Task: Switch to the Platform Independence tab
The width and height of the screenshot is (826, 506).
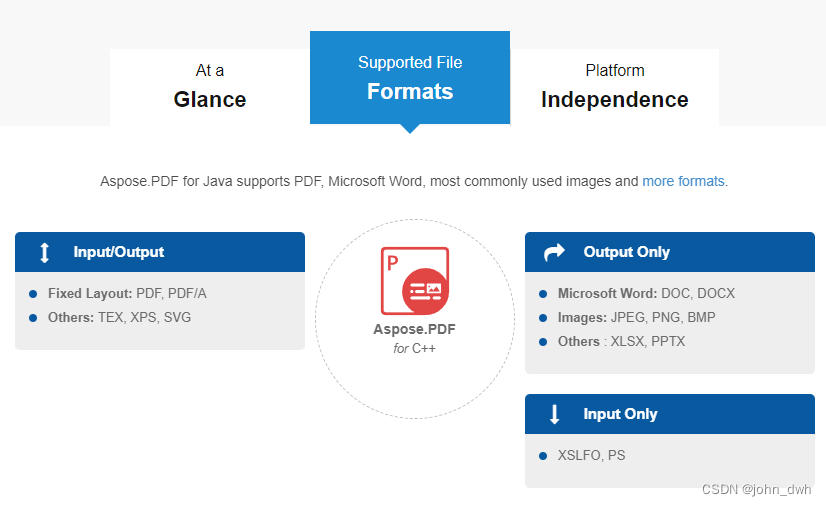Action: coord(615,87)
